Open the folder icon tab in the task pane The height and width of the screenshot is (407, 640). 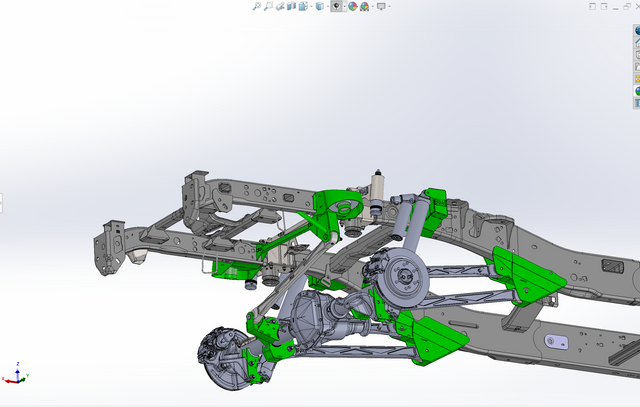pos(637,65)
